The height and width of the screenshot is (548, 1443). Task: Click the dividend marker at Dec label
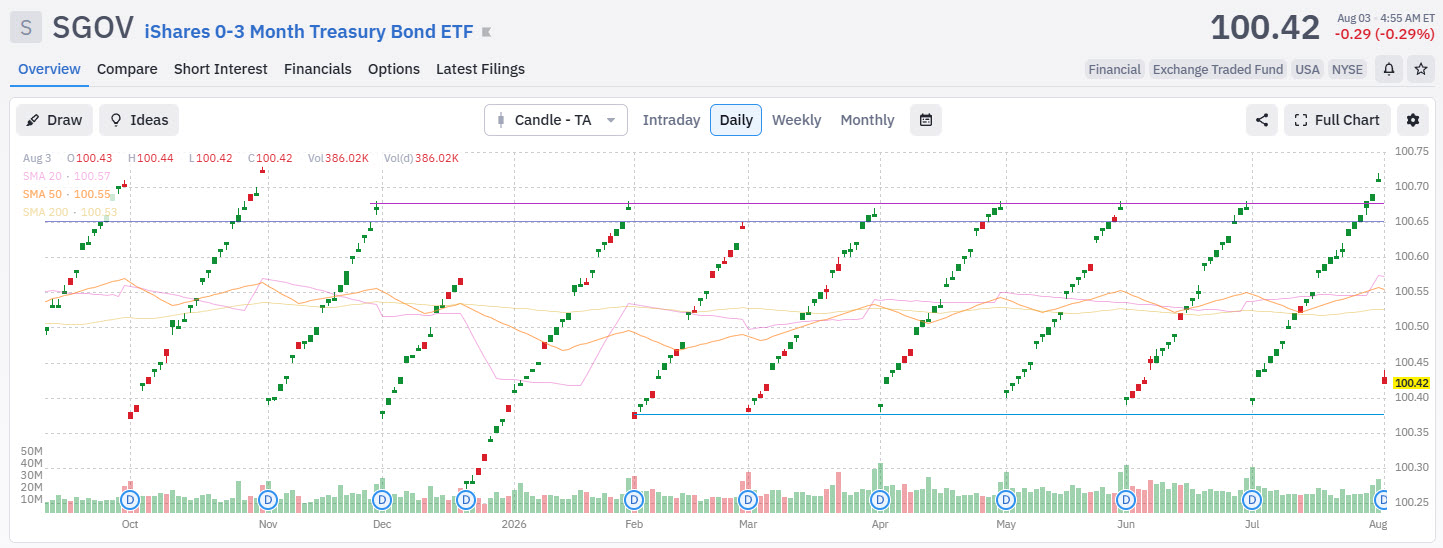381,498
